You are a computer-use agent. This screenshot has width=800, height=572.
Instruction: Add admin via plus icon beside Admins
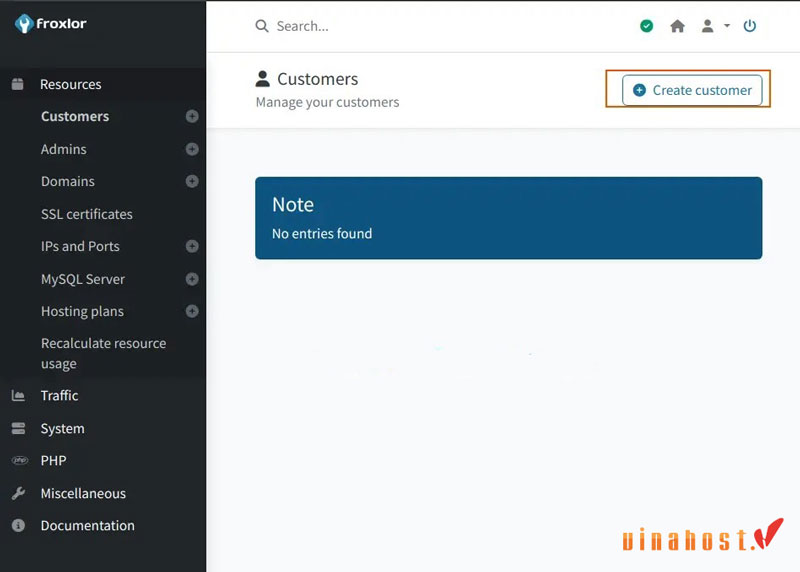pyautogui.click(x=192, y=149)
